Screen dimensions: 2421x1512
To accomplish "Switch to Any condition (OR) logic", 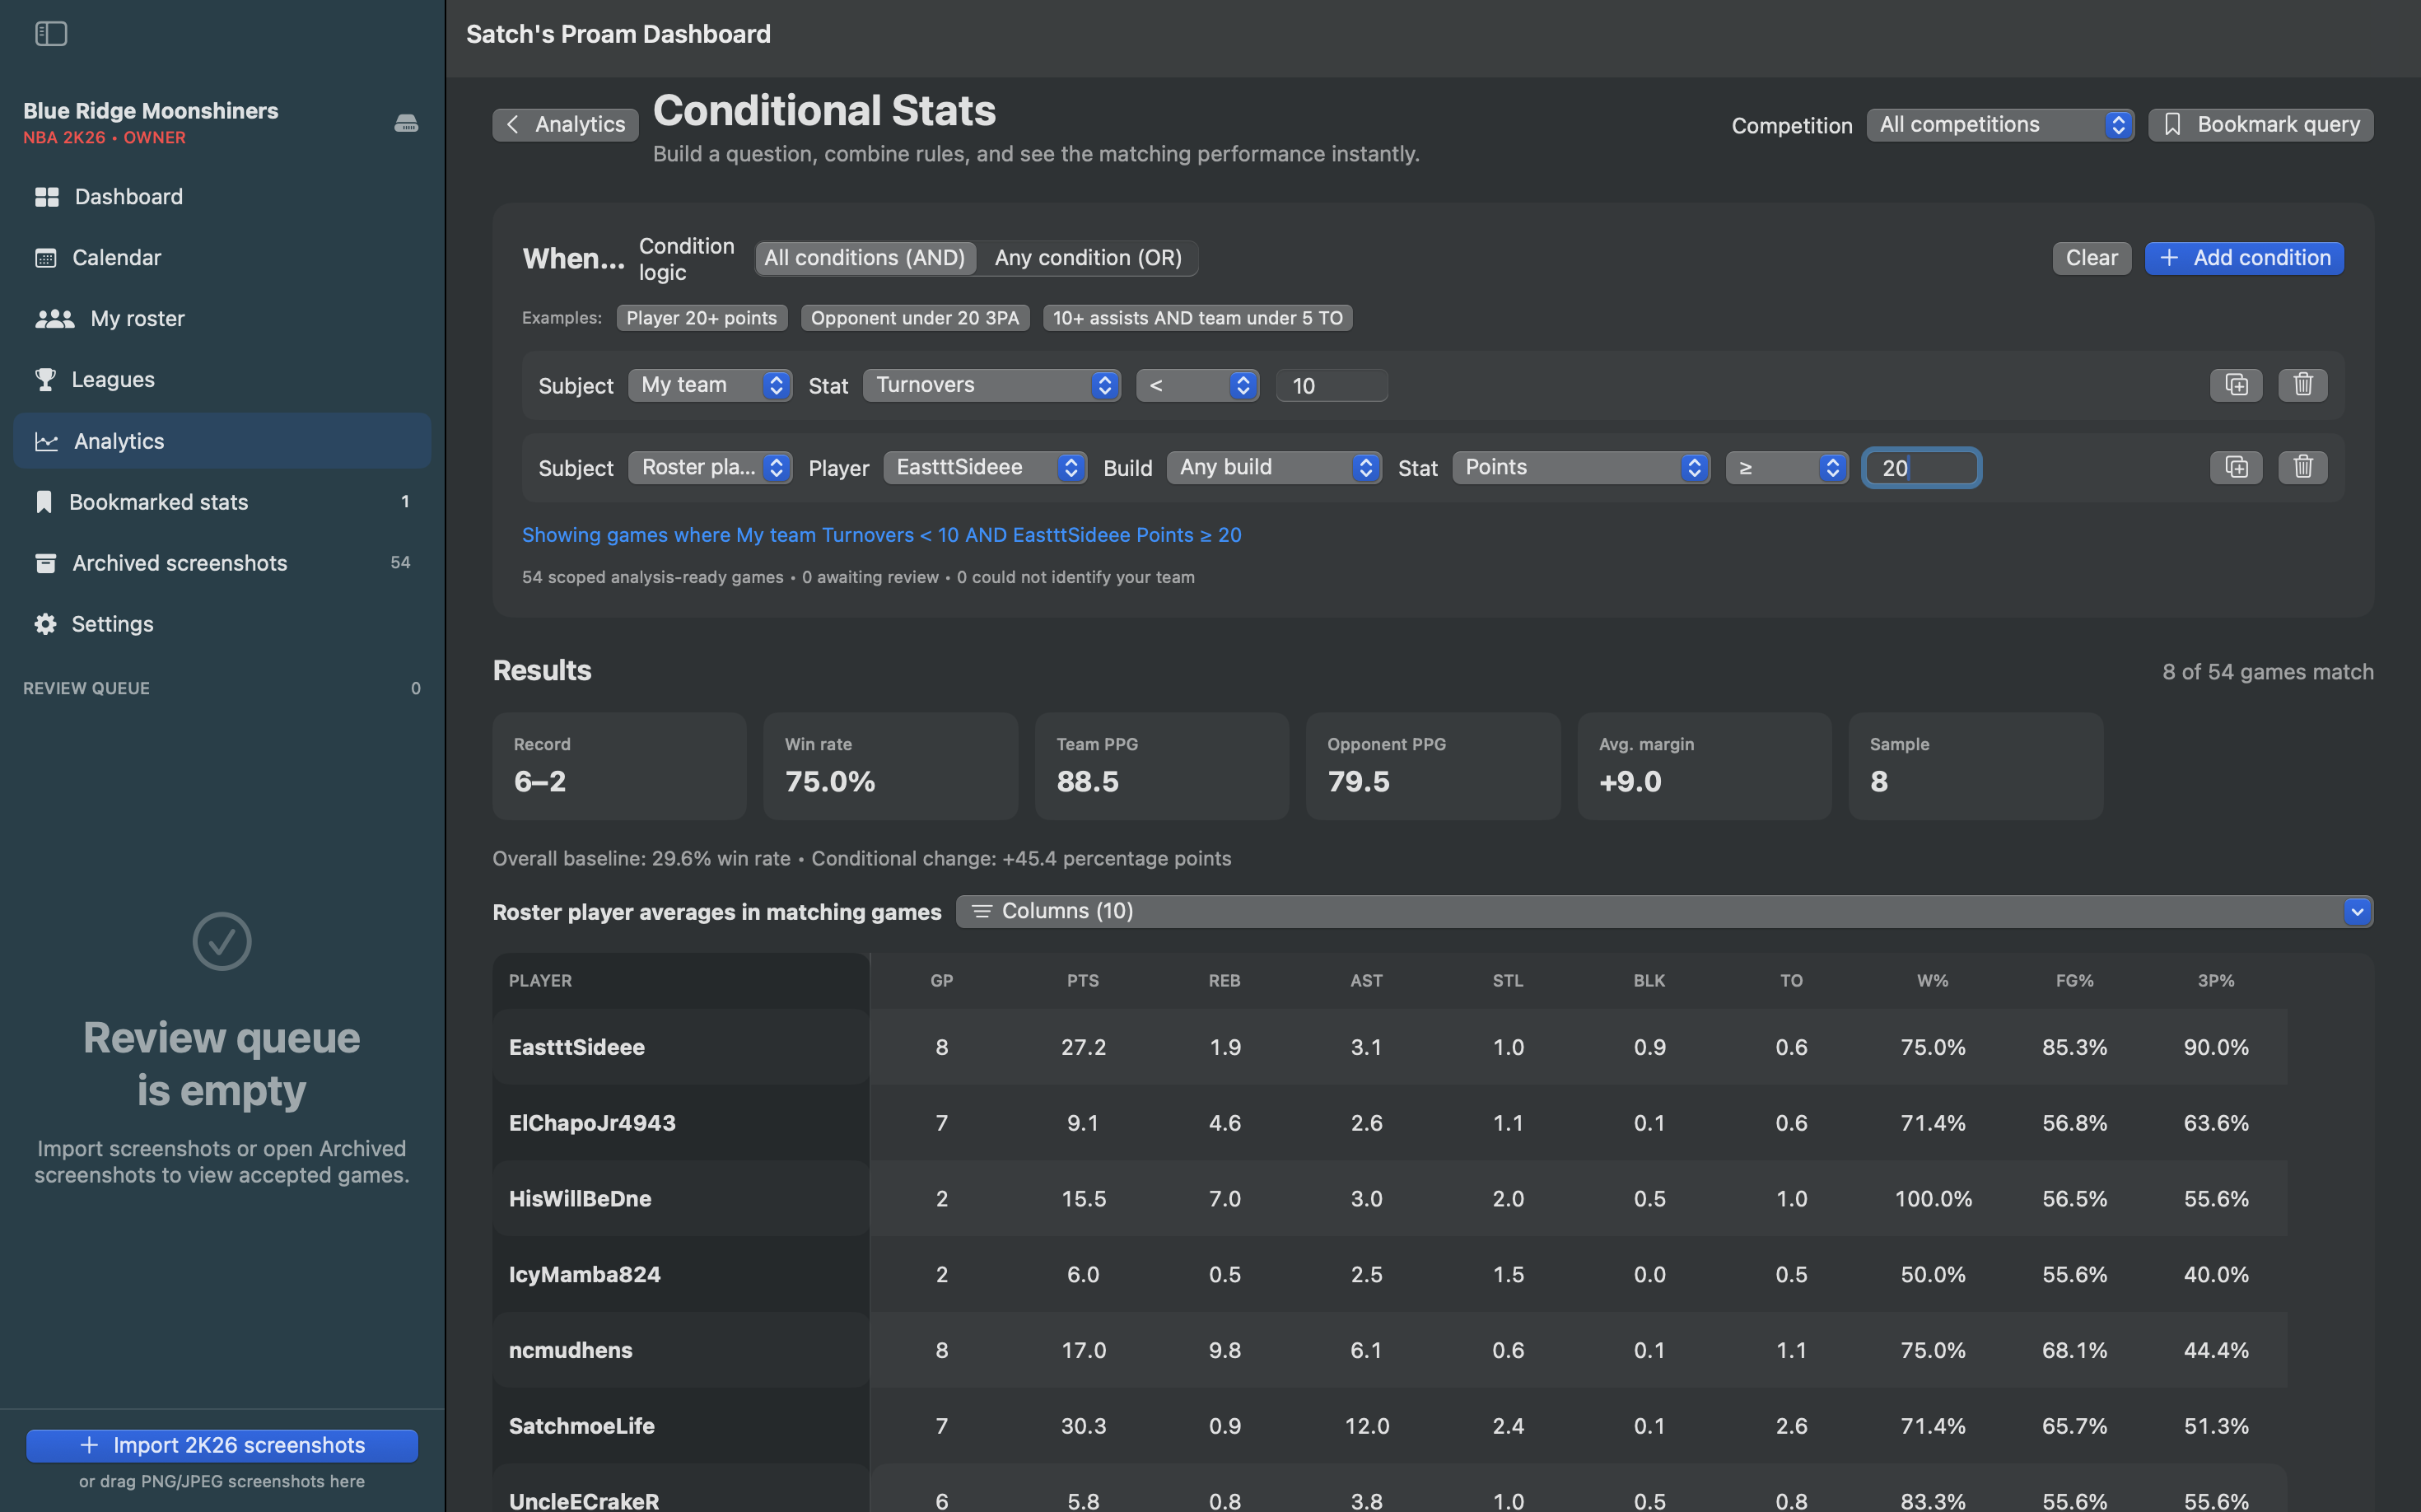I will click(x=1088, y=258).
